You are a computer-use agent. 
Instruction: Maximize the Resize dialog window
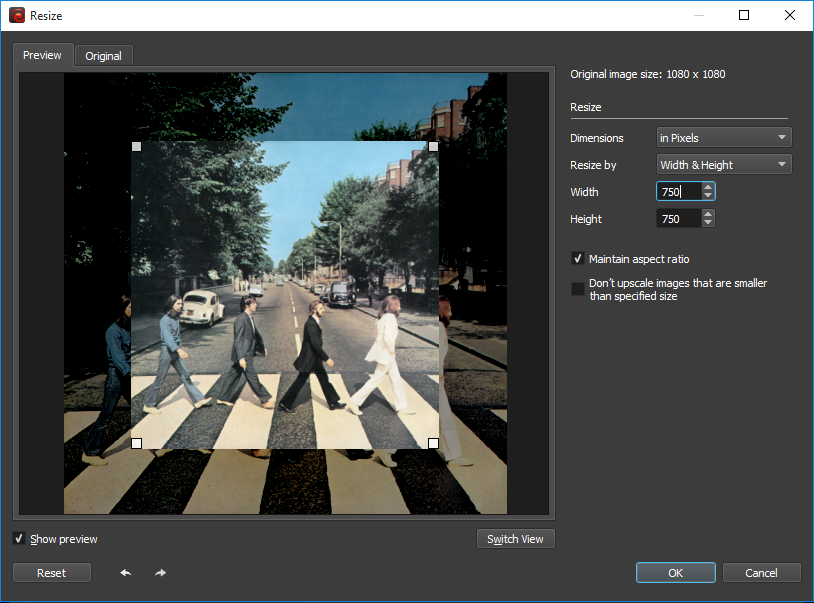coord(744,15)
